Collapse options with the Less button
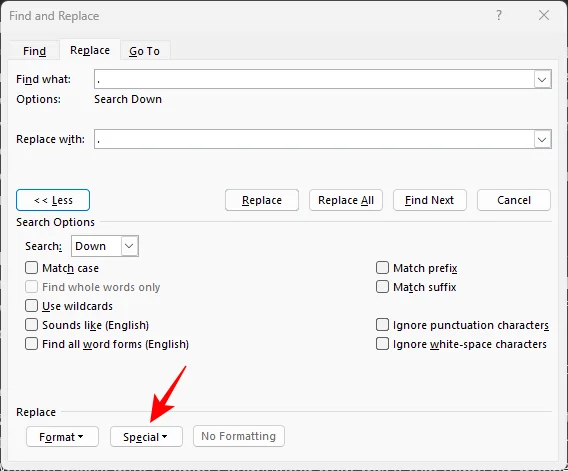This screenshot has width=568, height=471. [x=53, y=200]
